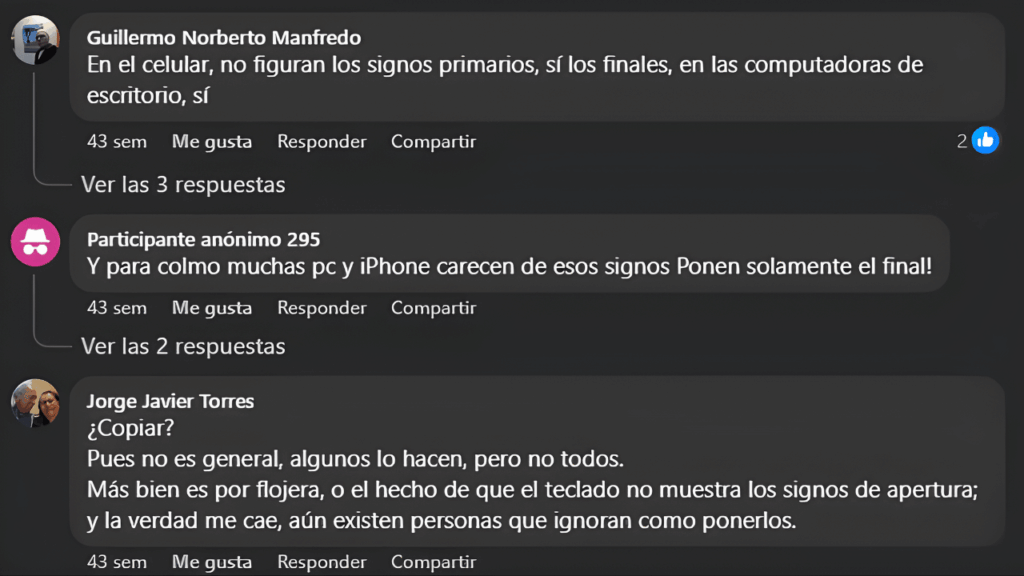Share the anonymous participant's comment
This screenshot has height=576, width=1024.
point(433,307)
